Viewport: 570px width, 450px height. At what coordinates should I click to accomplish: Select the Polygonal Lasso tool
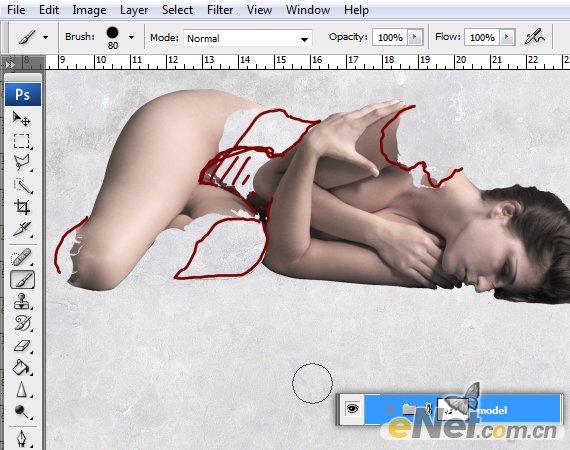click(x=22, y=163)
